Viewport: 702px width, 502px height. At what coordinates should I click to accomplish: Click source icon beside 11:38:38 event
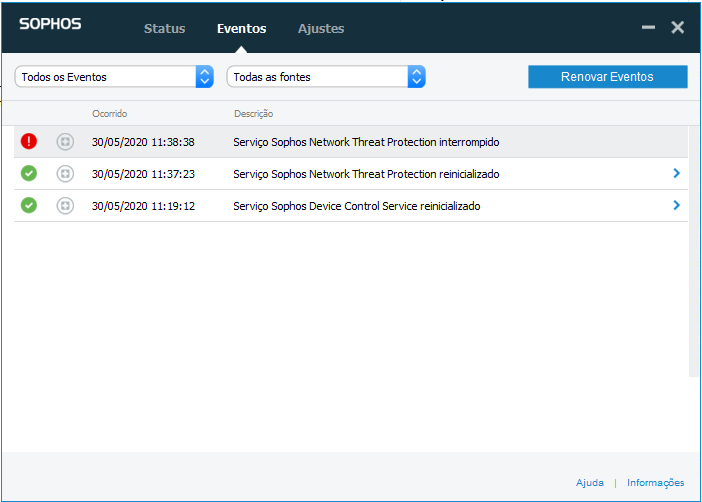65,142
